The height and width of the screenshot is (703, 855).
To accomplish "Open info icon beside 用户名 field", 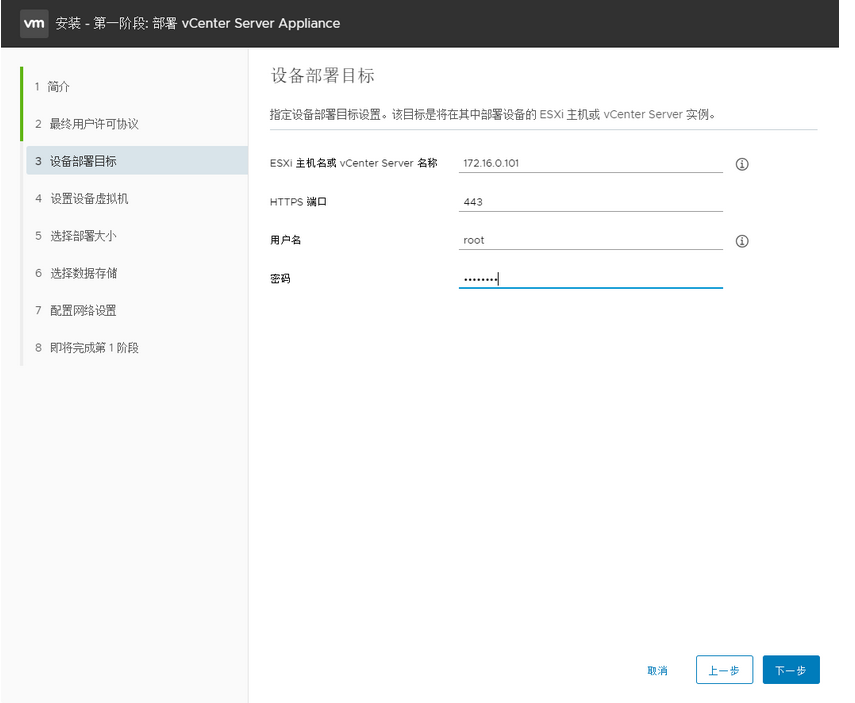I will pos(742,241).
